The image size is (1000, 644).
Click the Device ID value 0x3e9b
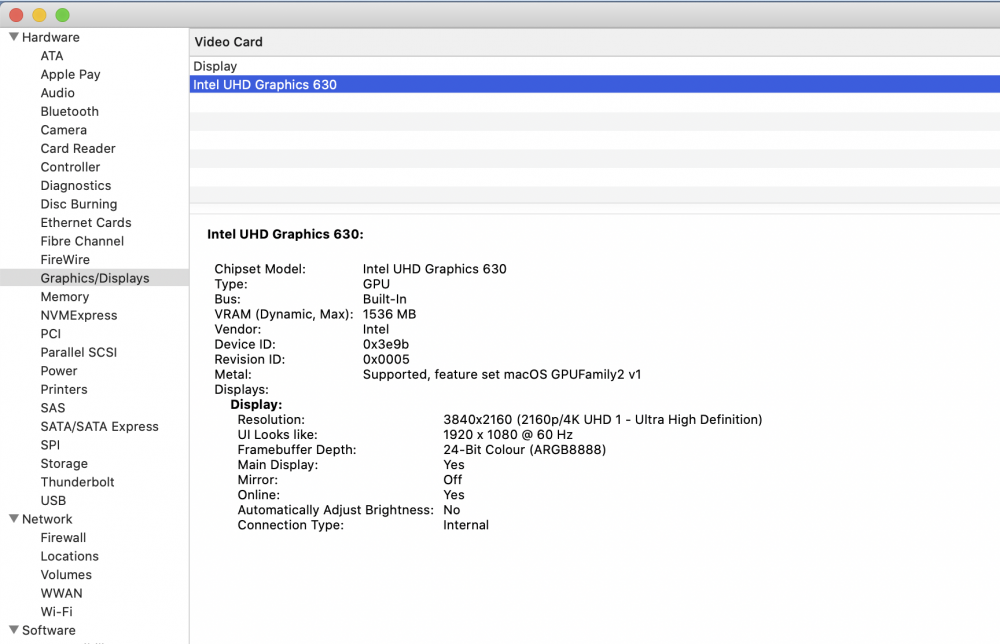click(386, 344)
